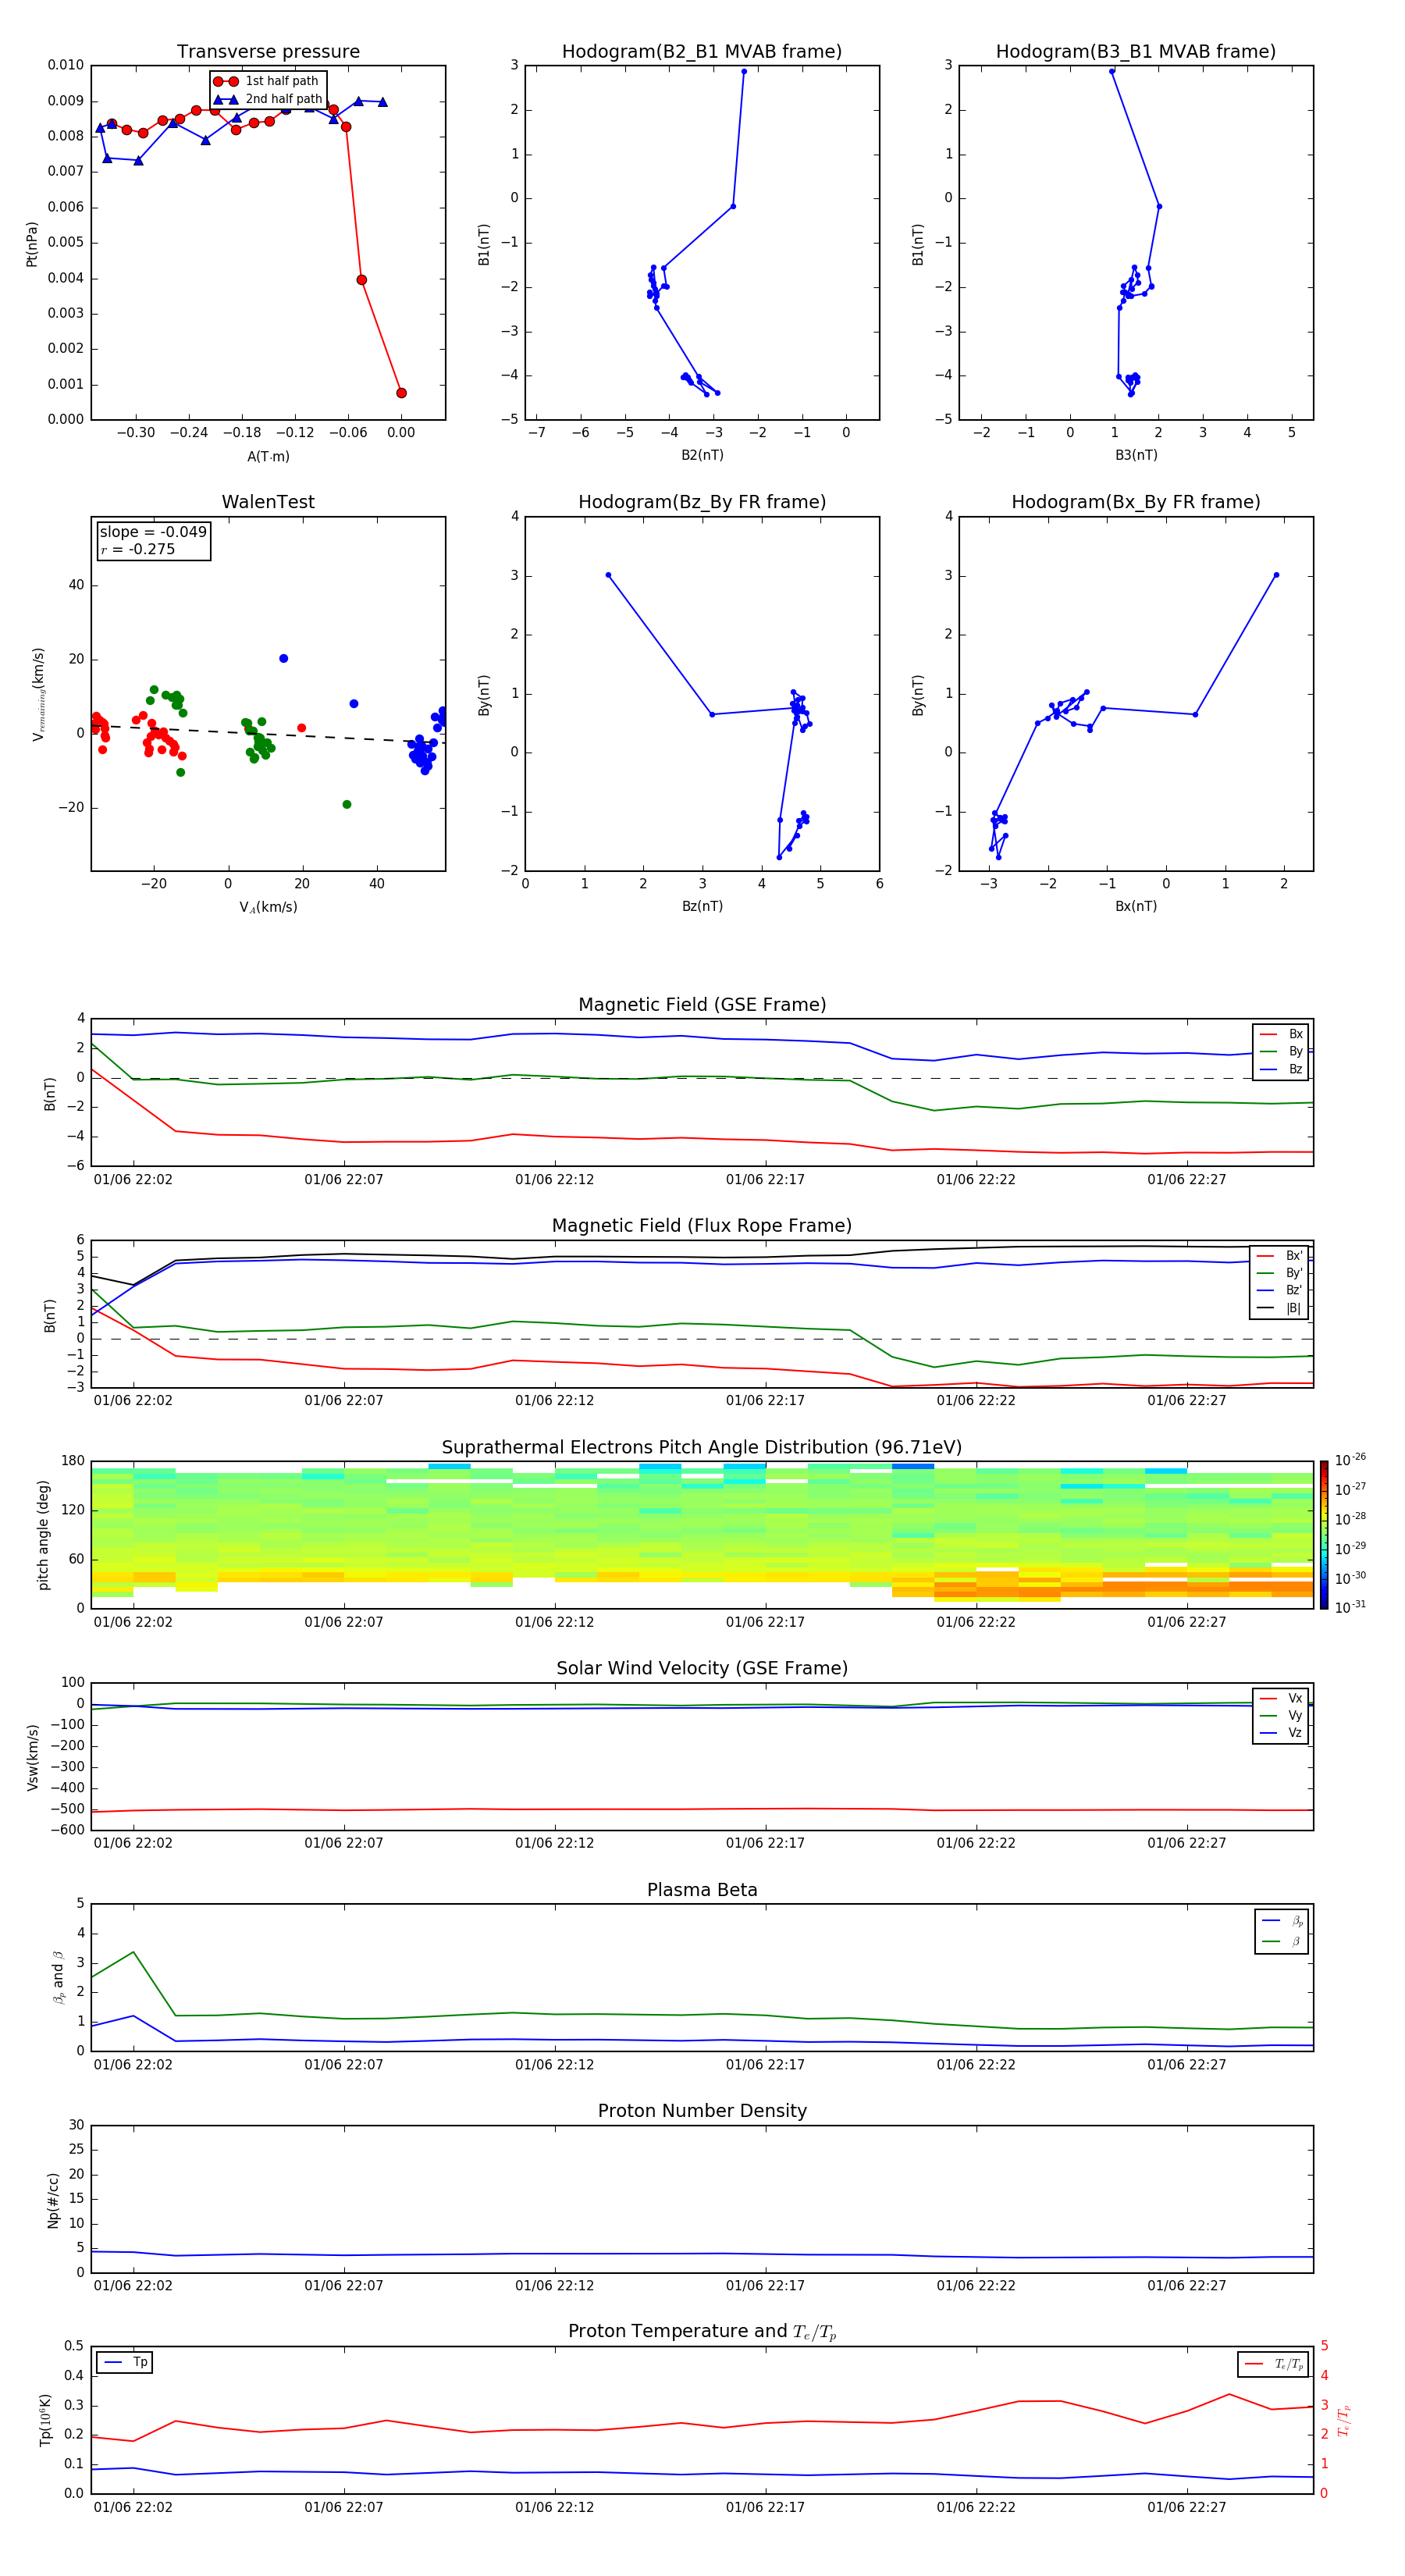The image size is (1405, 2576).
Task: Click the B2(nT) x-axis label
Action: pos(702,455)
